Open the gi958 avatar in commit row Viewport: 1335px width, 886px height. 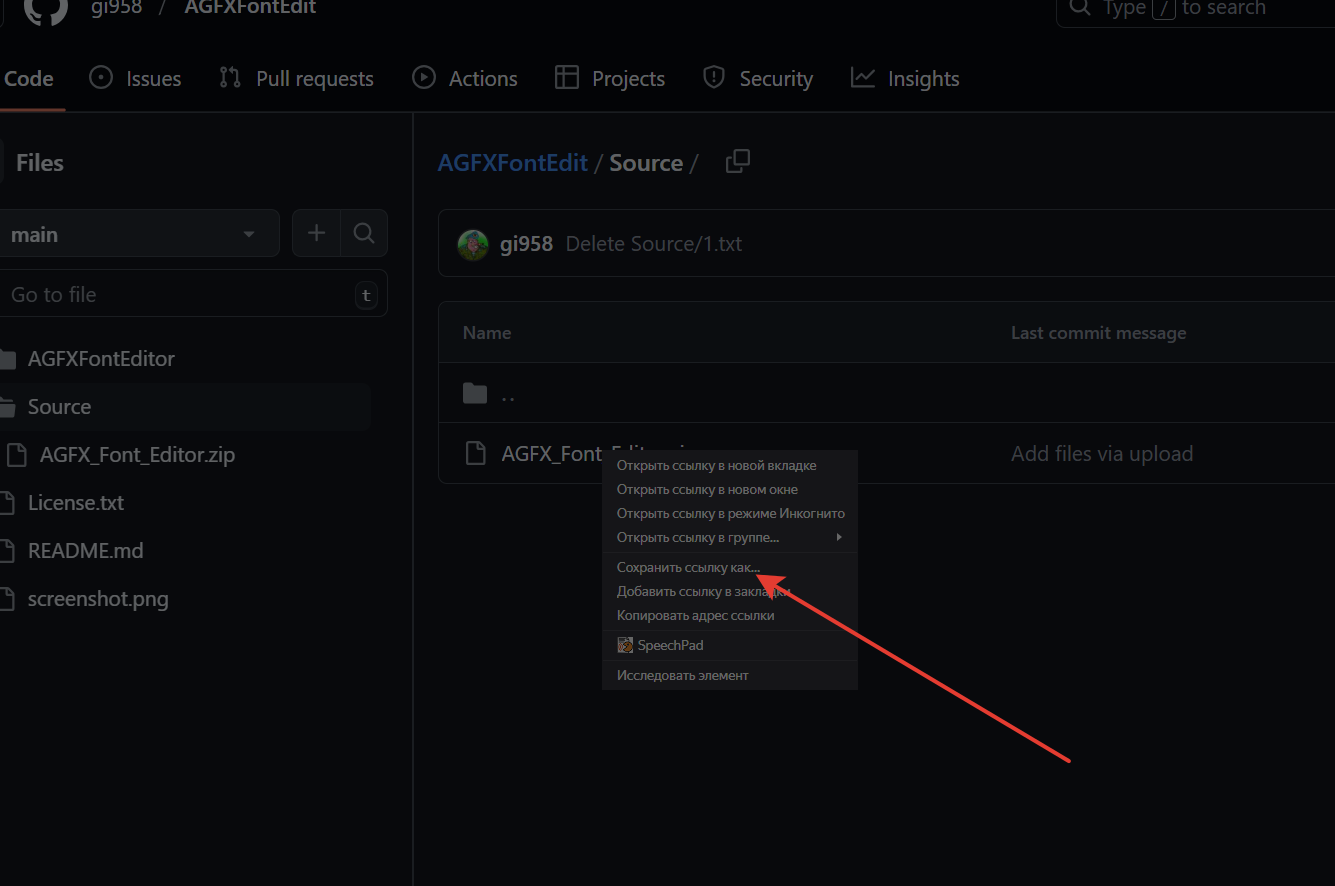coord(473,244)
